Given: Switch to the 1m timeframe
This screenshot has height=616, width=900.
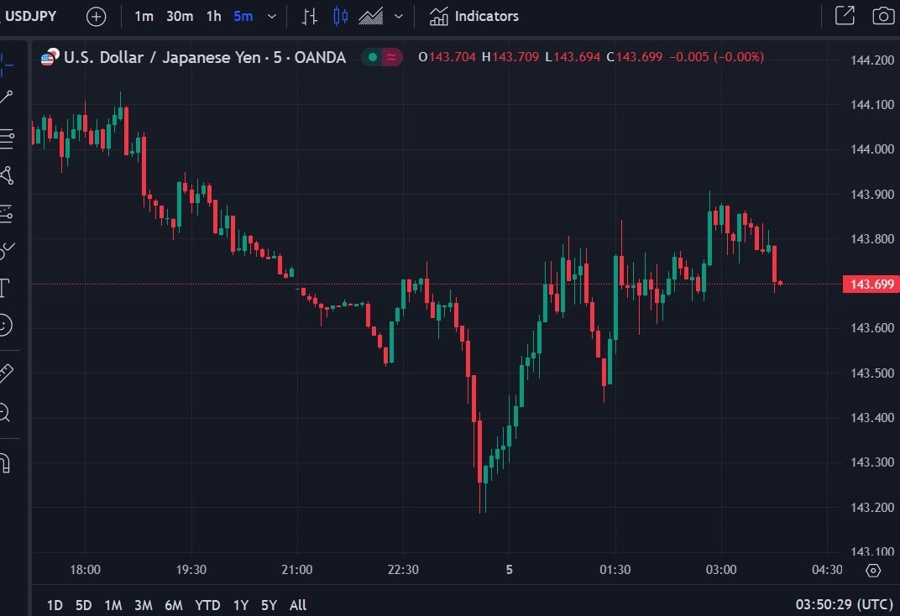Looking at the screenshot, I should click(x=143, y=17).
